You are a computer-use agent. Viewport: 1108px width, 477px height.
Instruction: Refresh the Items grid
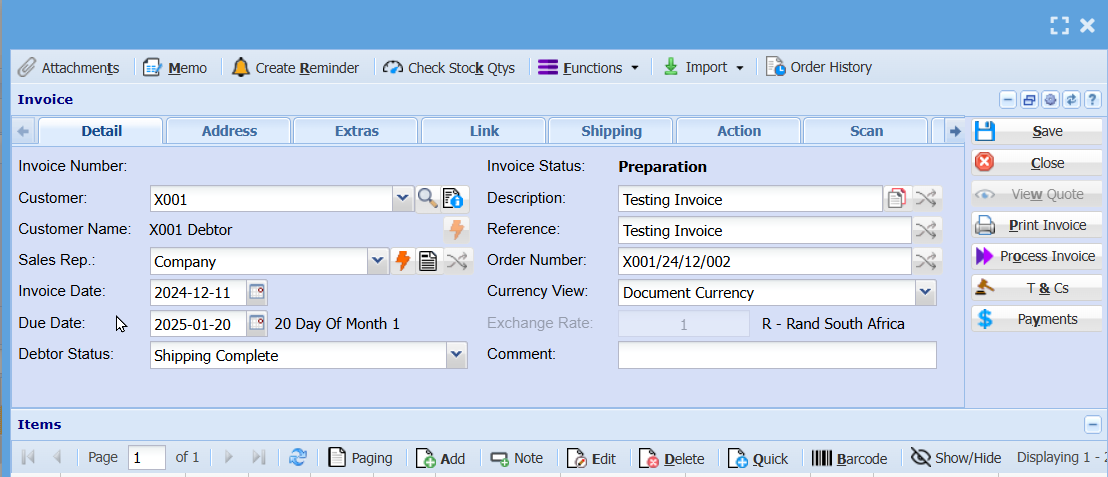point(297,458)
